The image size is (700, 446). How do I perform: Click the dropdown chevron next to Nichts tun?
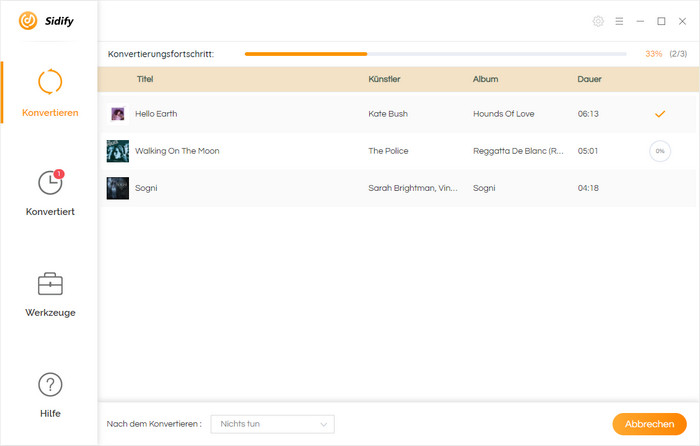click(324, 425)
